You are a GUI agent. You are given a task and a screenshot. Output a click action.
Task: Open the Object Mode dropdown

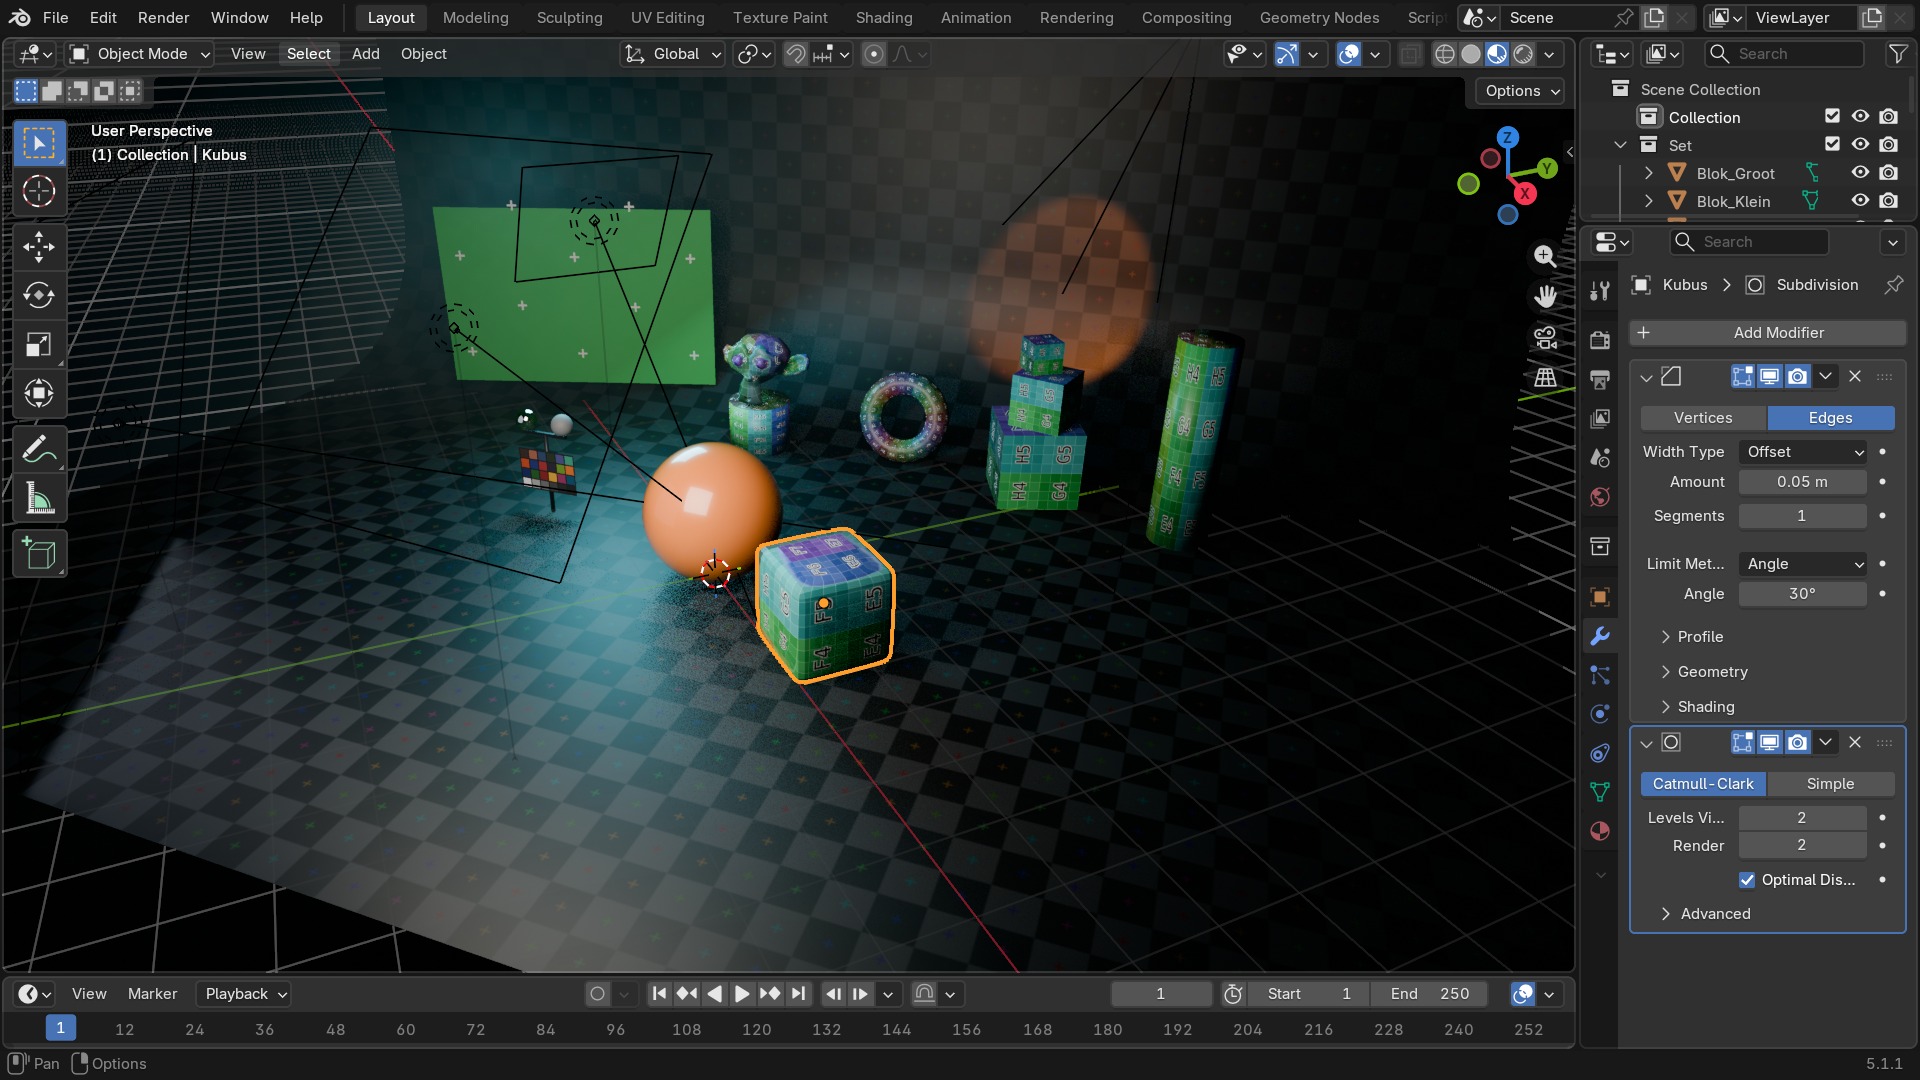[x=140, y=54]
